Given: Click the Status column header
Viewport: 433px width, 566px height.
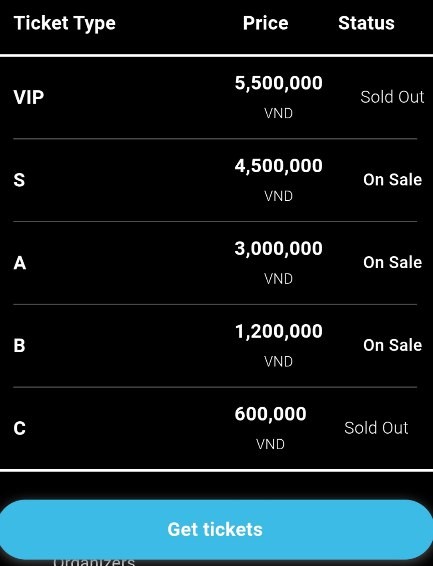Looking at the screenshot, I should (x=366, y=23).
